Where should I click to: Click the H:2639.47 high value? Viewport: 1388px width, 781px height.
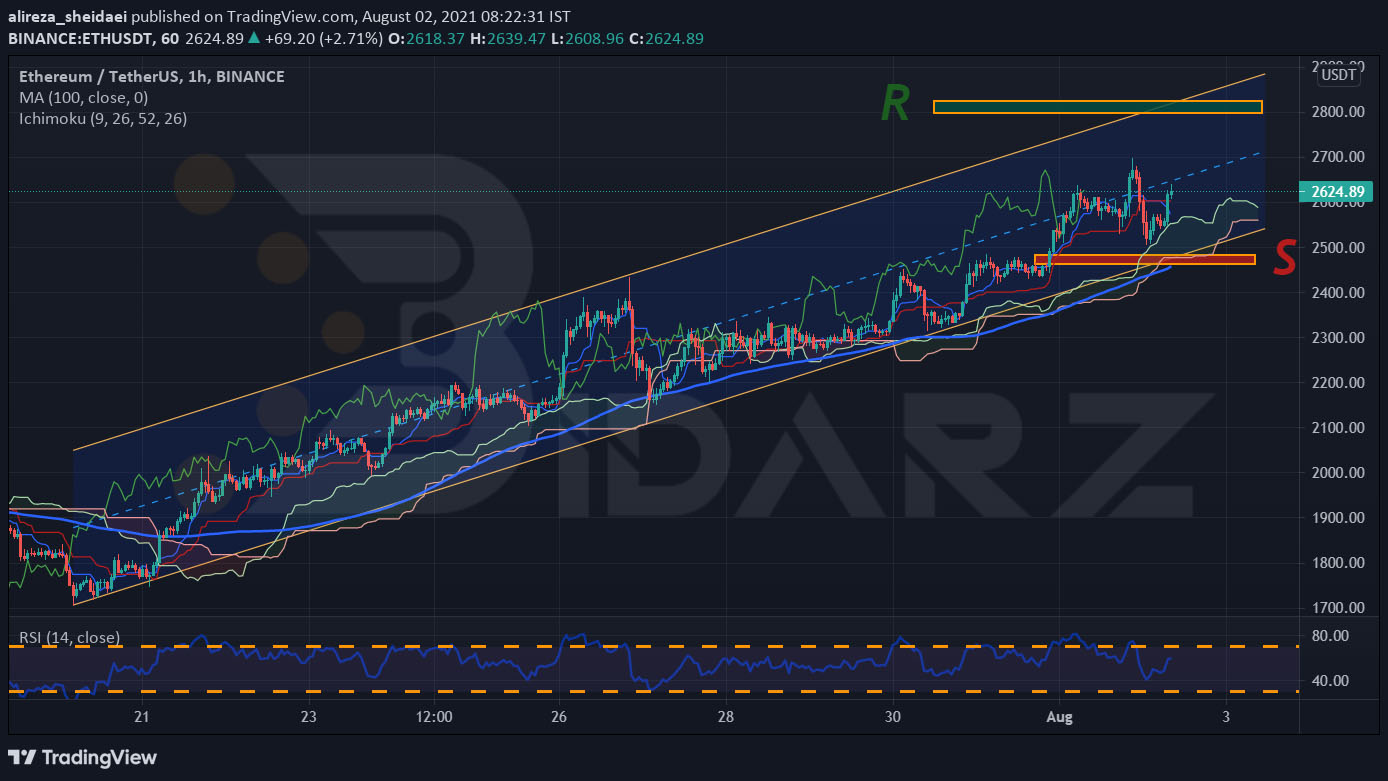click(x=508, y=38)
